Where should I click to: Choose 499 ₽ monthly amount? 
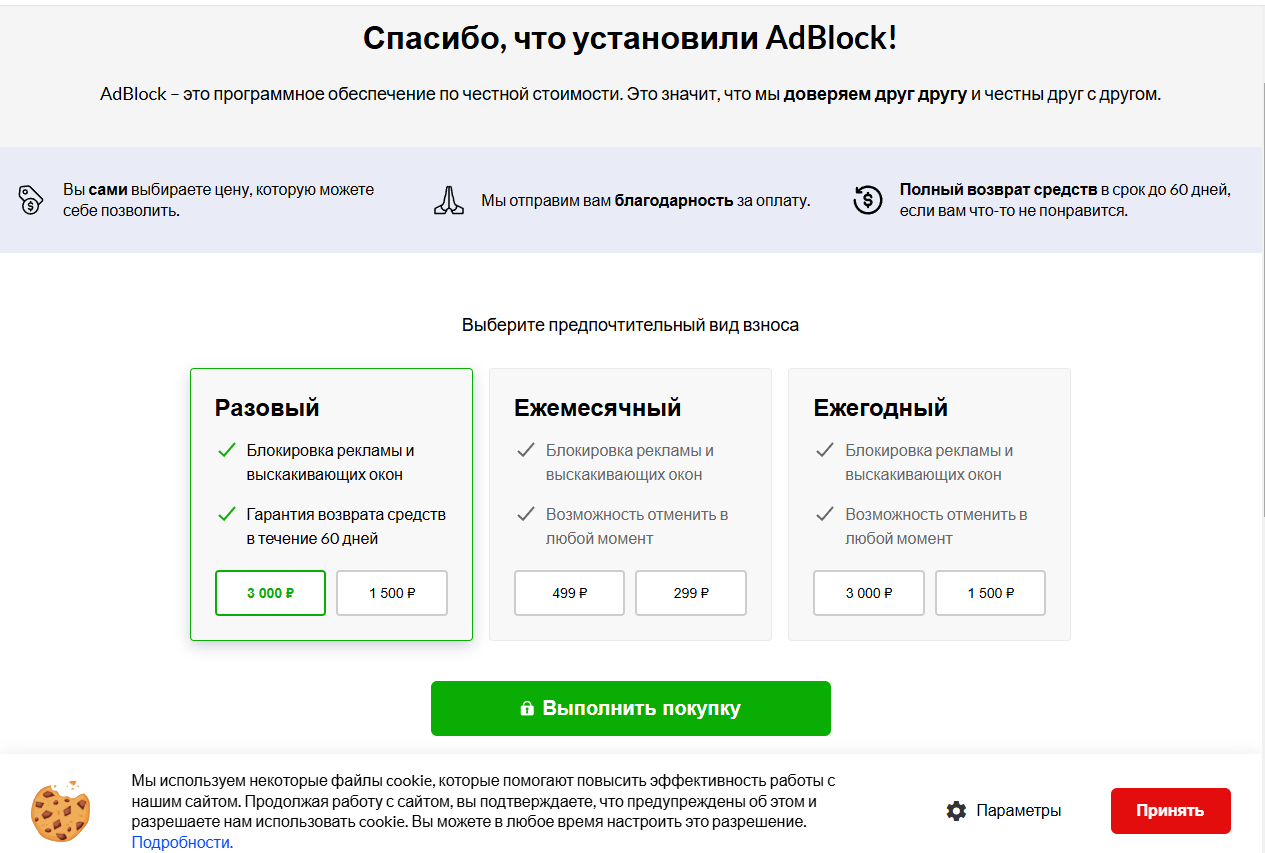point(570,593)
